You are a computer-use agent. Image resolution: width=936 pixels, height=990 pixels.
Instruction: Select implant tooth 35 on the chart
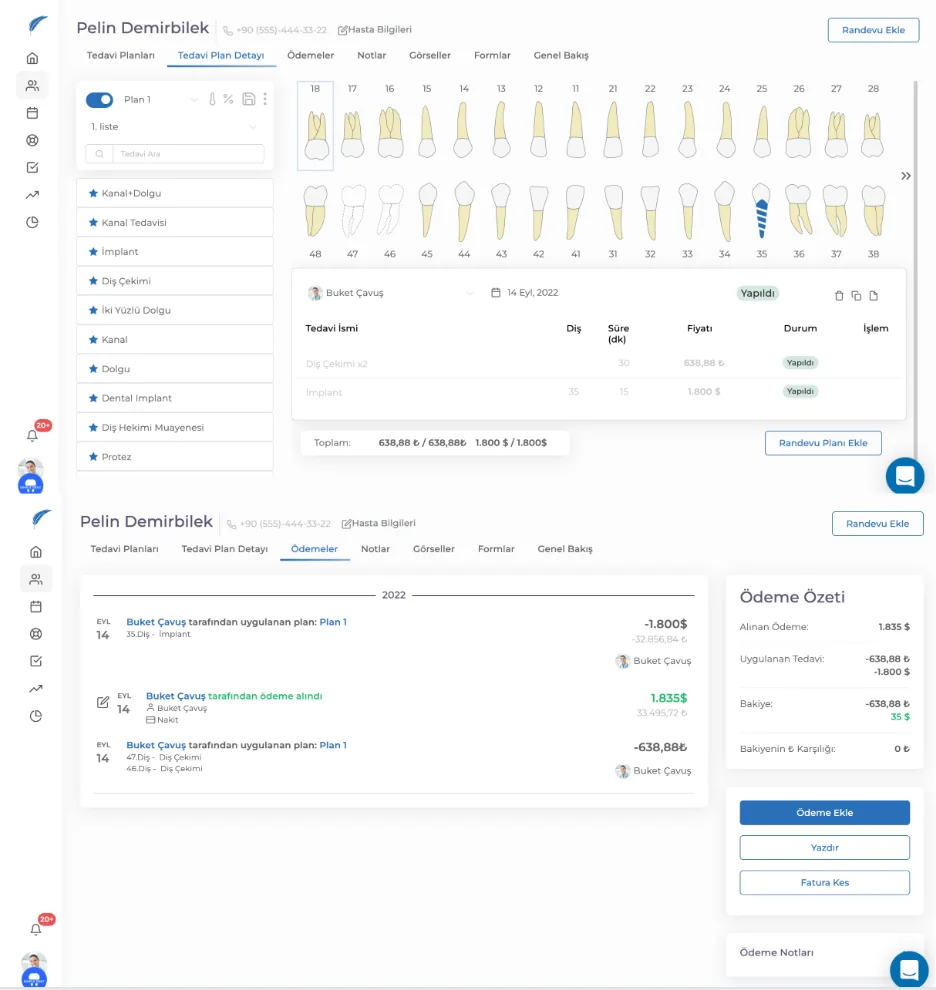762,212
